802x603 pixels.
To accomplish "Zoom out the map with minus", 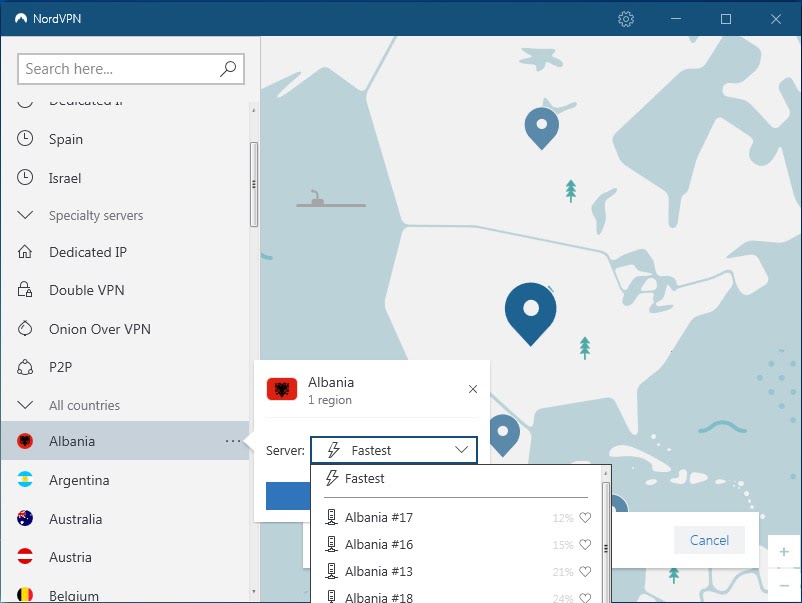I will tap(784, 585).
